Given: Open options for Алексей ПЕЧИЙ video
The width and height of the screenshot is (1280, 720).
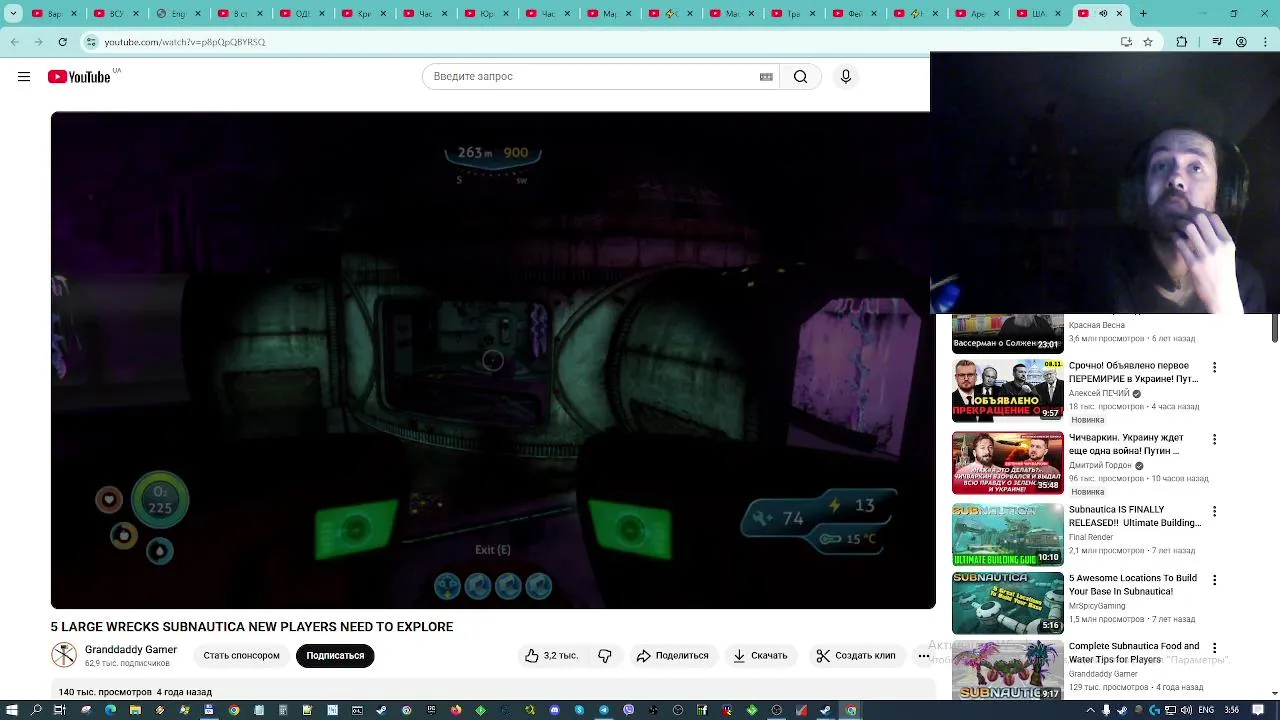Looking at the screenshot, I should pyautogui.click(x=1214, y=368).
